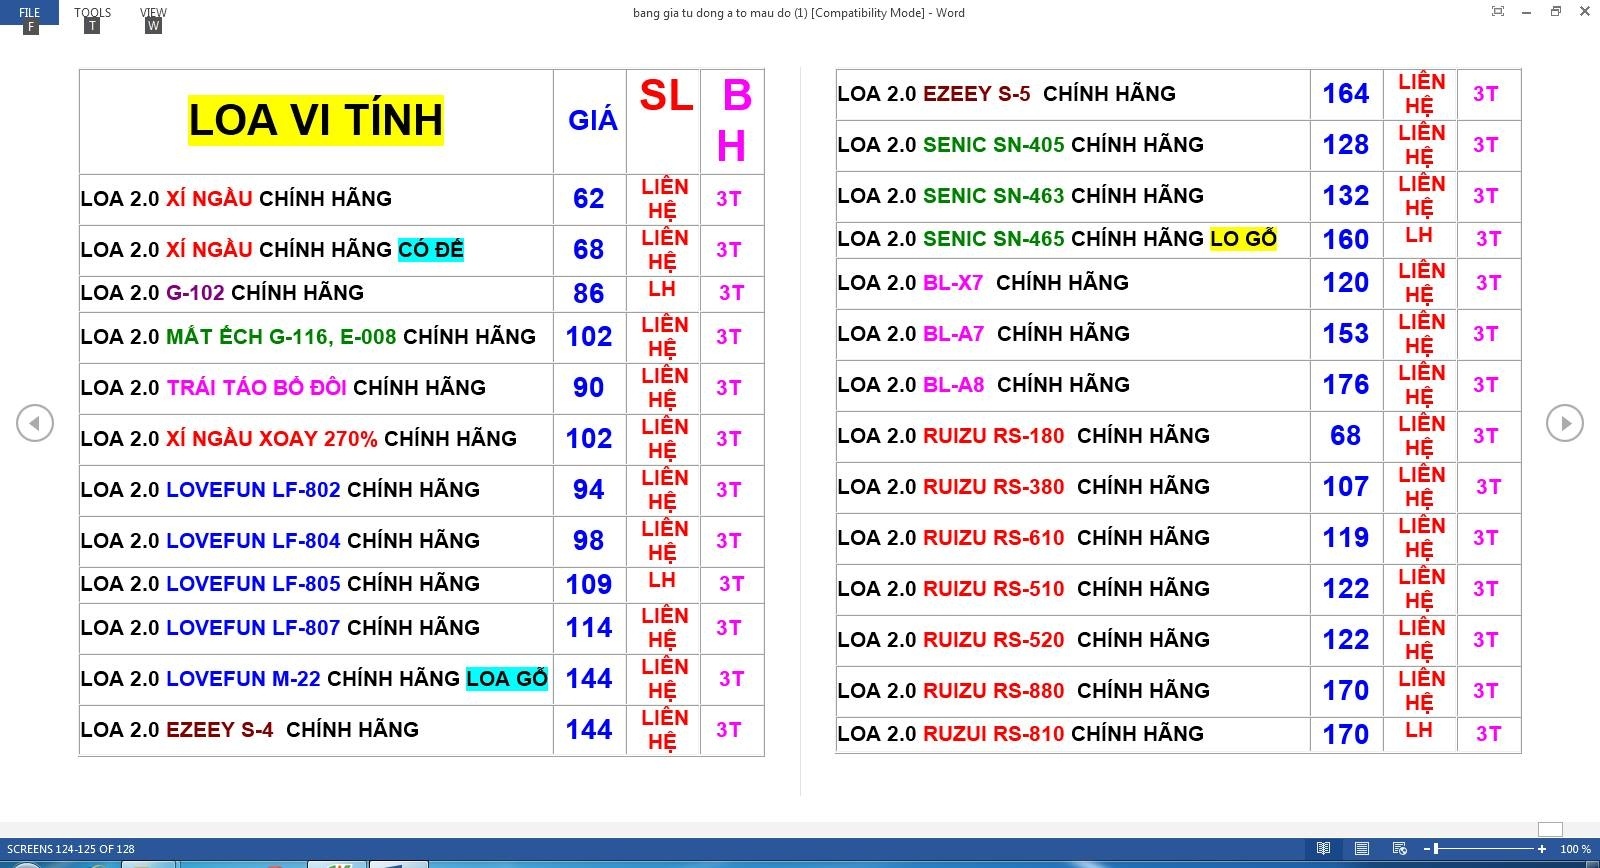Click the zoom slider handle

pos(1436,848)
